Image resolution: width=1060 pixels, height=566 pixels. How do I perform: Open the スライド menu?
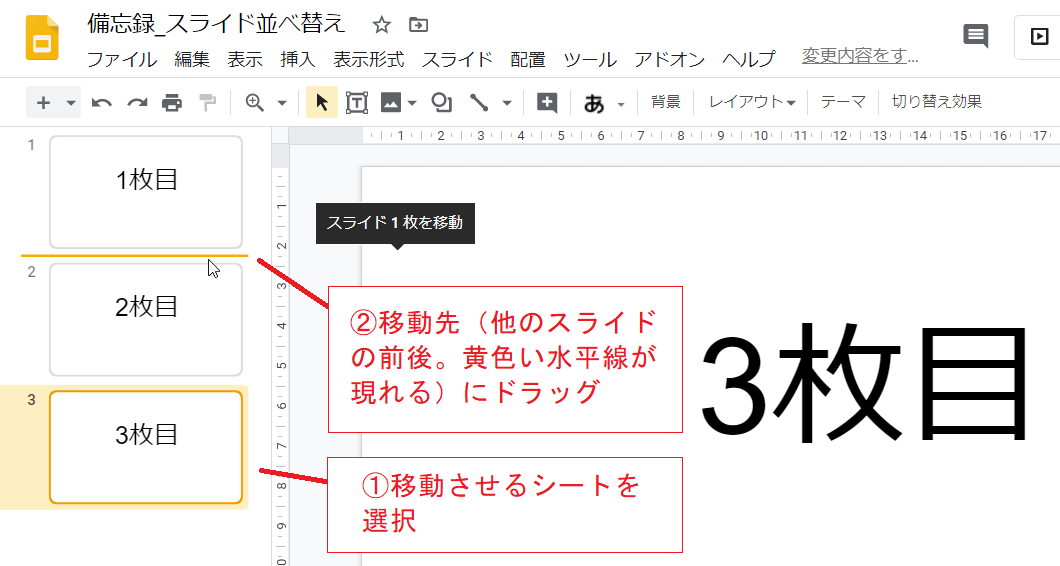click(x=458, y=60)
